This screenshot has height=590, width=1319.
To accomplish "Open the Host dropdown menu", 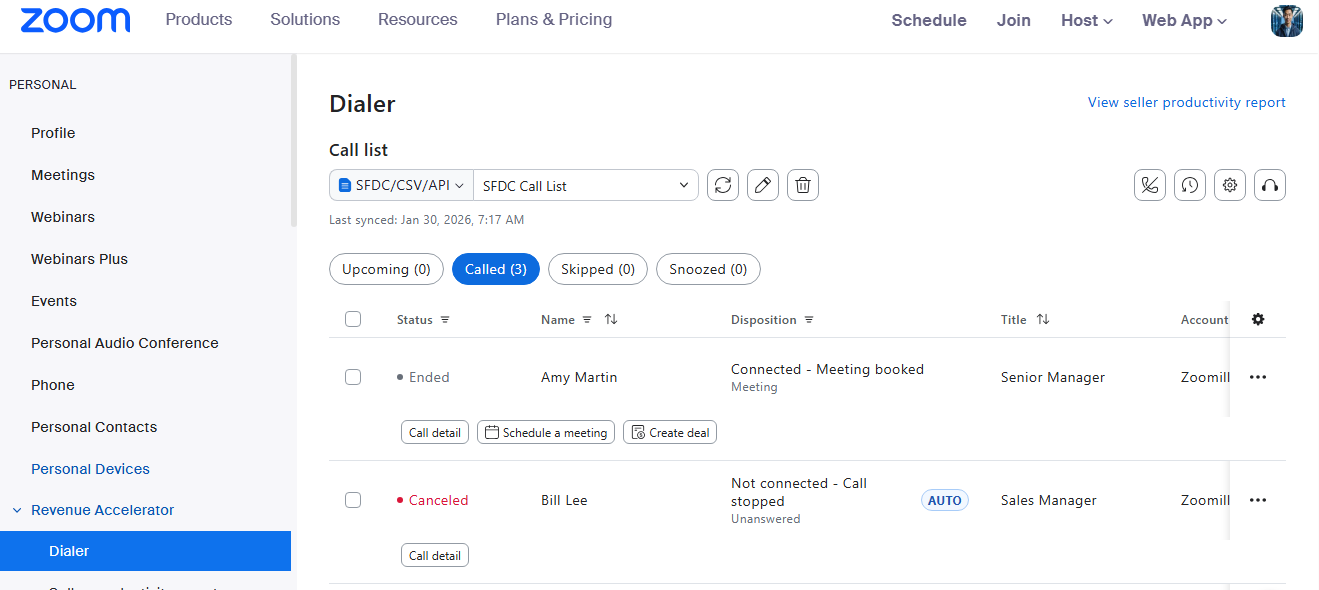I will pos(1086,20).
